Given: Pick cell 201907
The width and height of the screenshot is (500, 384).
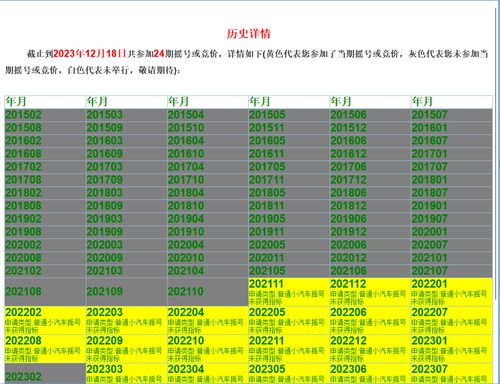Looking at the screenshot, I should (452, 219).
